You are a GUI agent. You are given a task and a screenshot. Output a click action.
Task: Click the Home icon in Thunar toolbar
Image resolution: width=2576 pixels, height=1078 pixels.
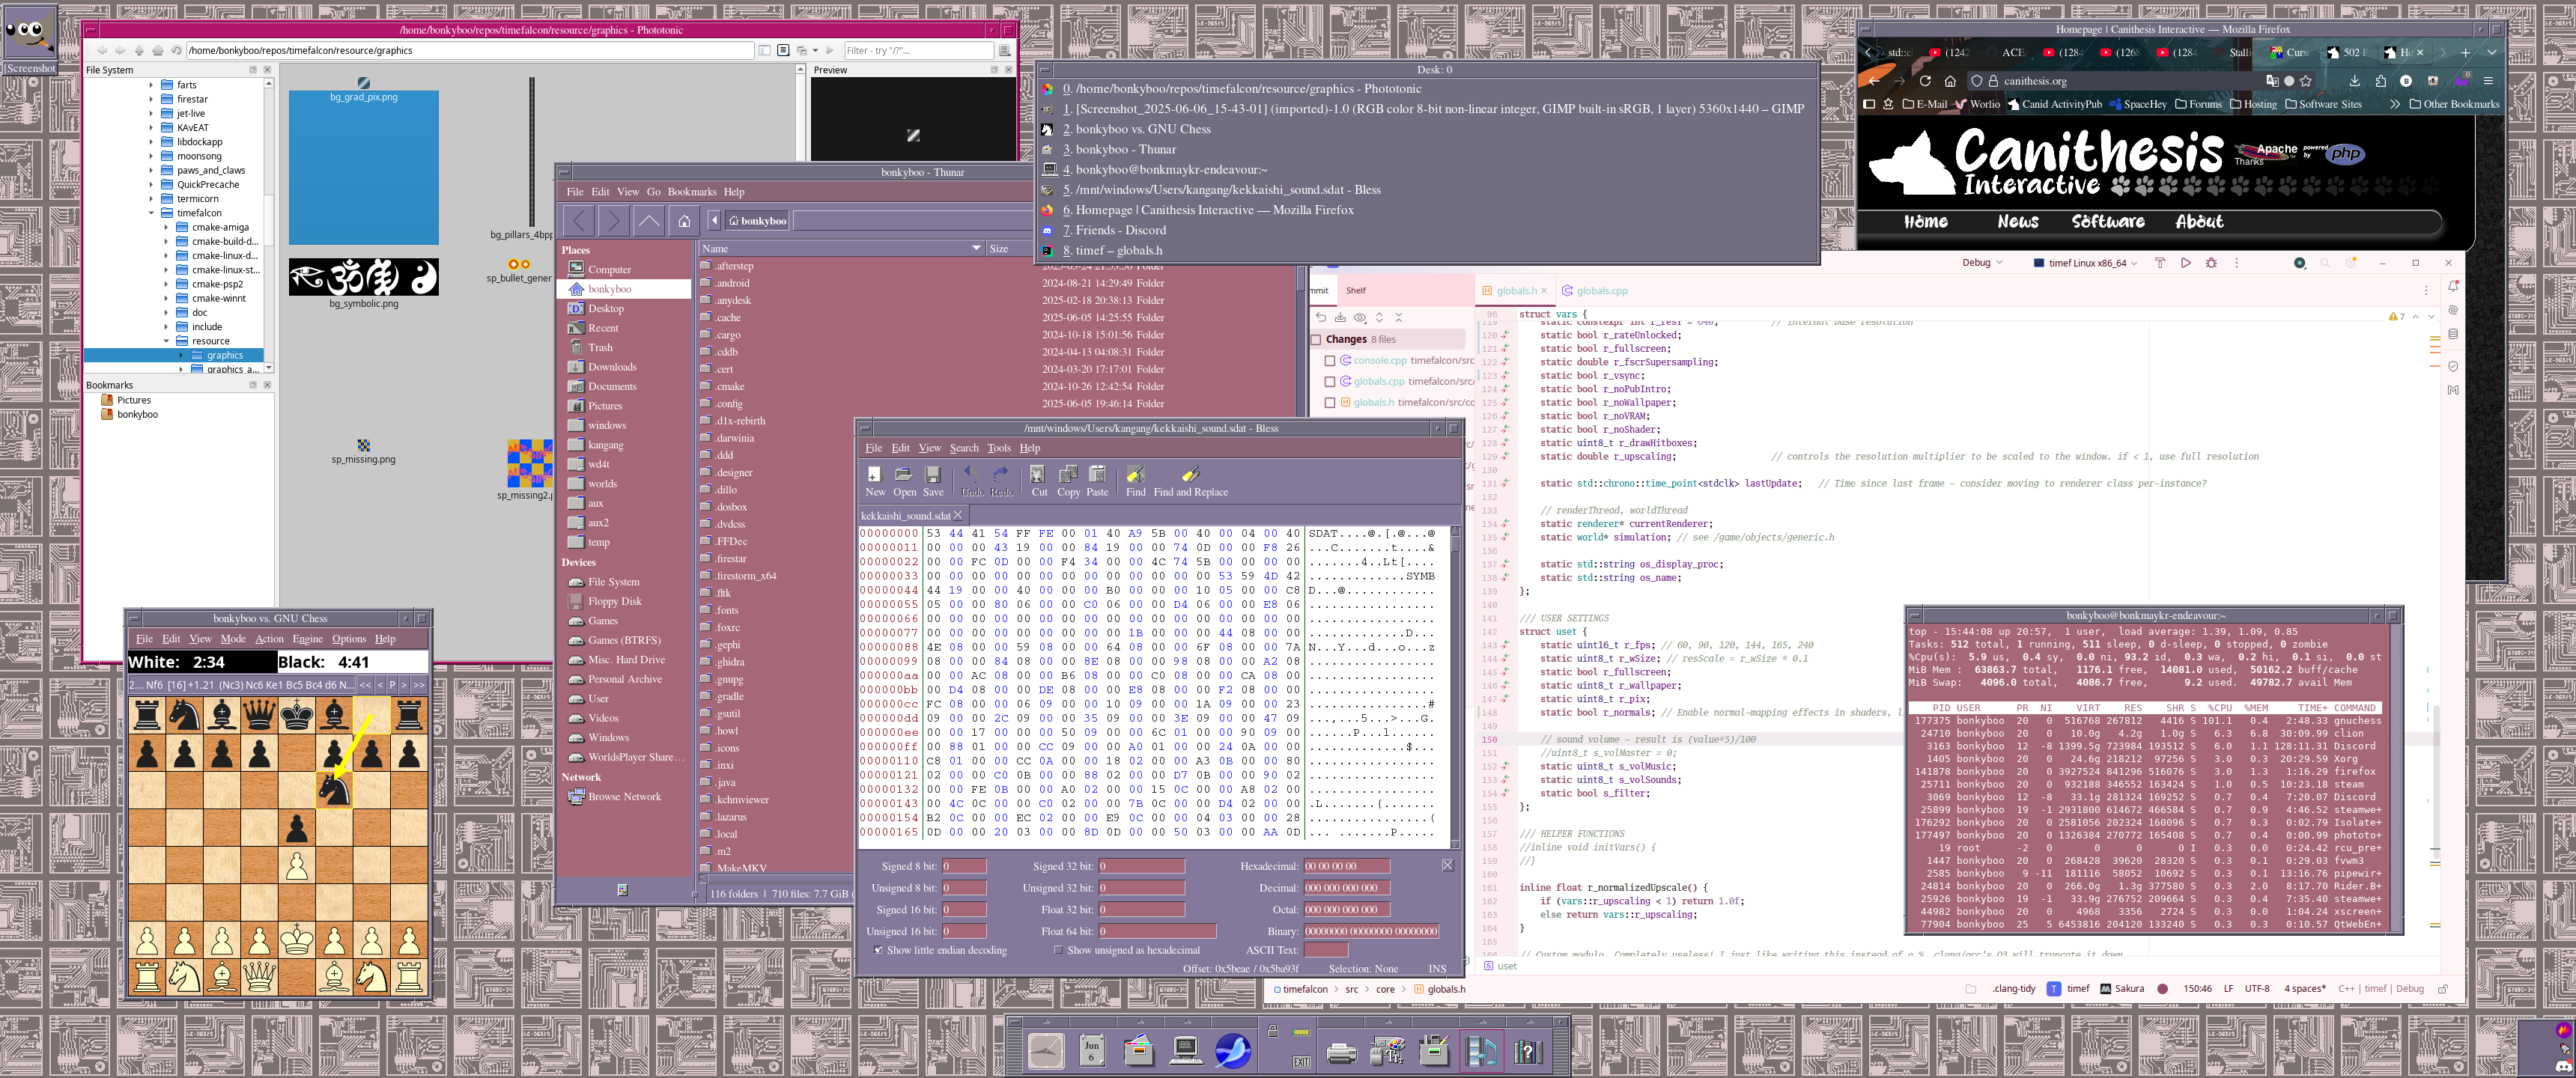tap(684, 220)
